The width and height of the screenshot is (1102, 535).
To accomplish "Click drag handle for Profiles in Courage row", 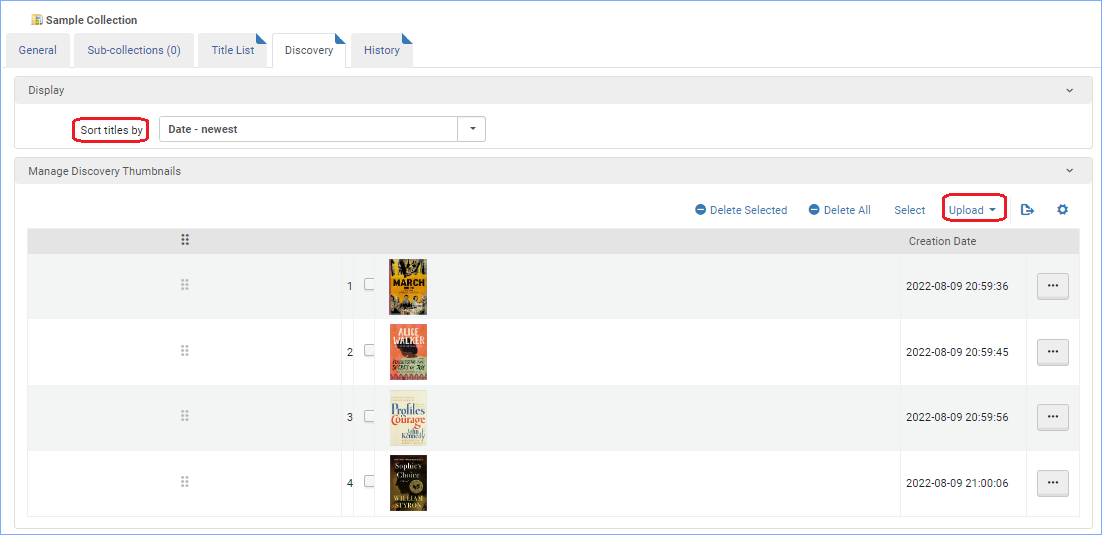I will 185,416.
